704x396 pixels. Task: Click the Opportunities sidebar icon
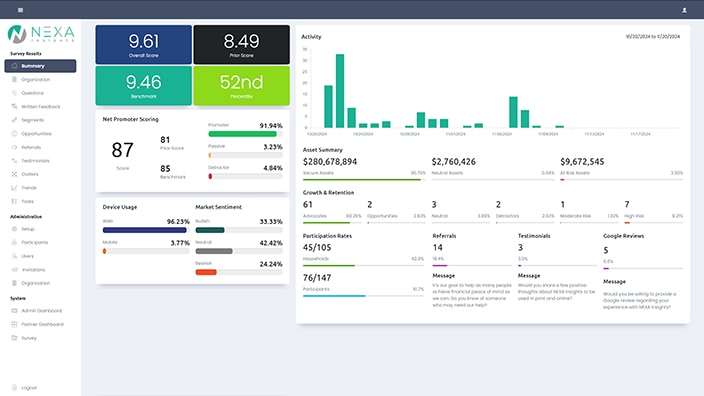pos(14,133)
